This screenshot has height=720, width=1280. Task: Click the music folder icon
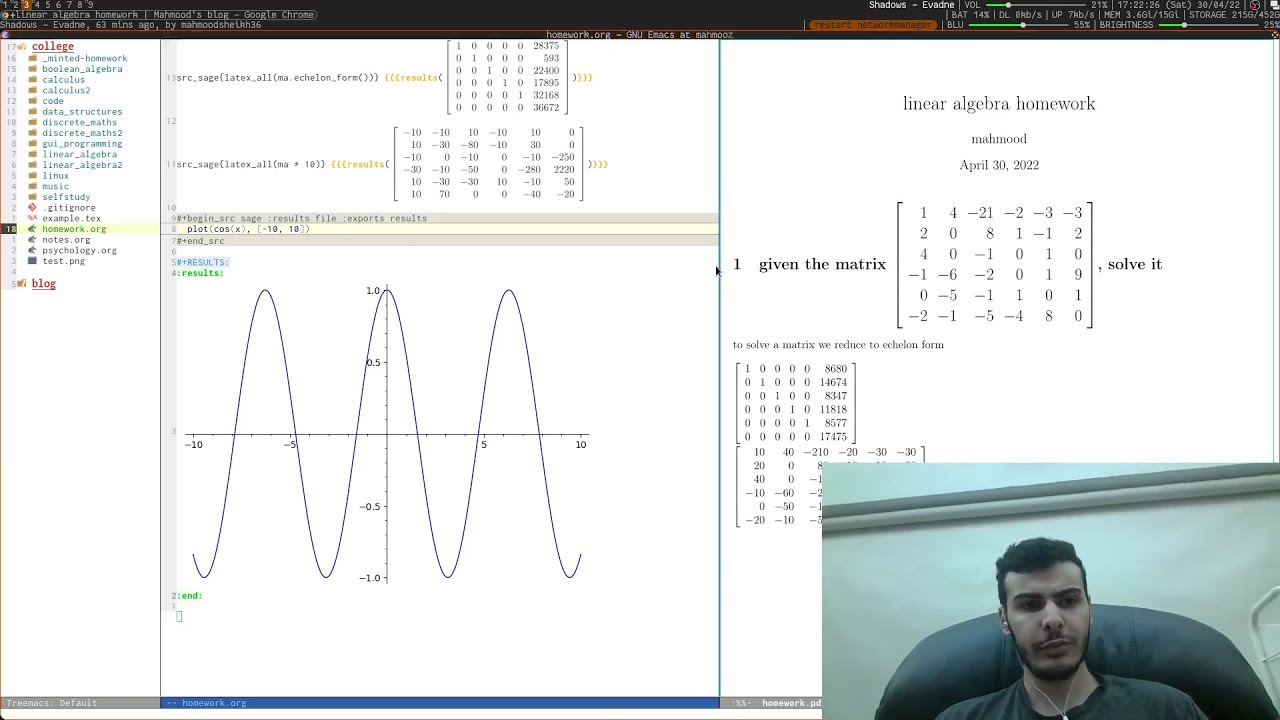point(33,186)
